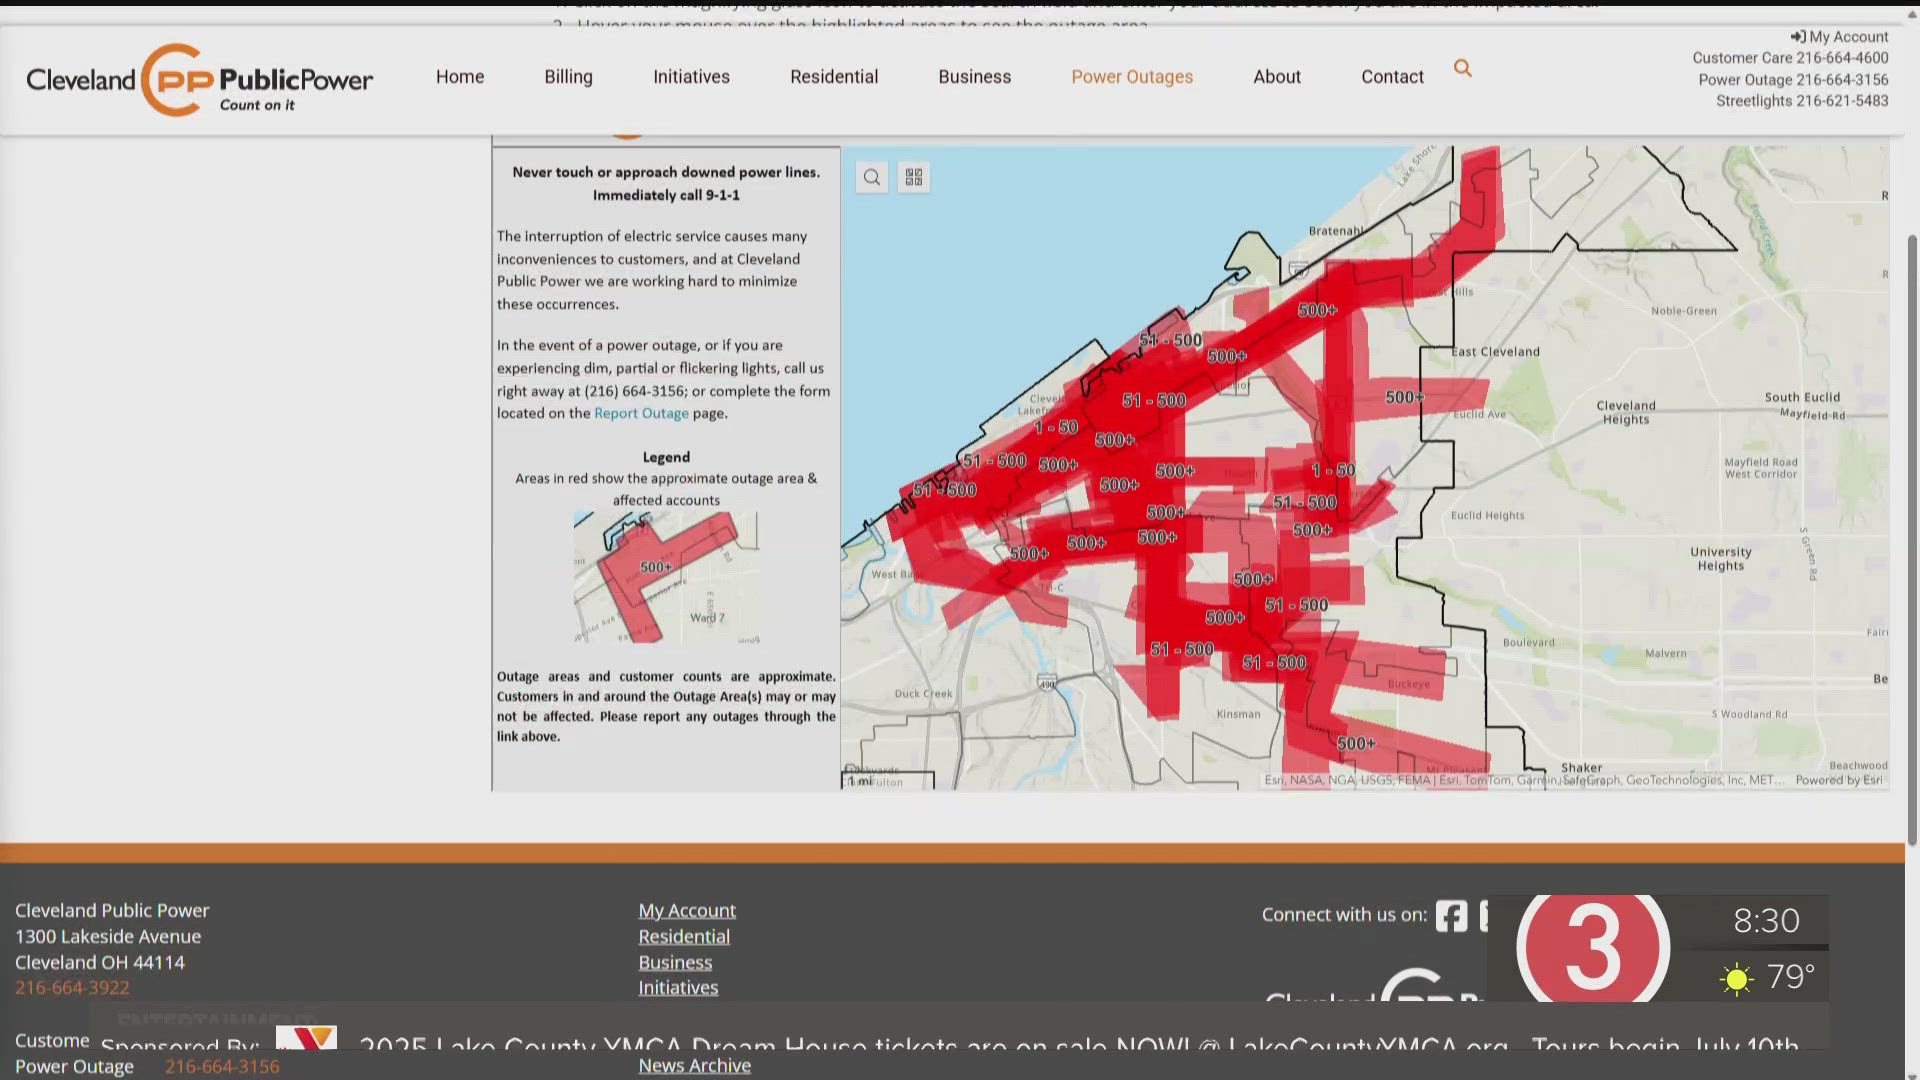Open site search via navigation magnifying glass
The height and width of the screenshot is (1080, 1920).
click(x=1463, y=68)
